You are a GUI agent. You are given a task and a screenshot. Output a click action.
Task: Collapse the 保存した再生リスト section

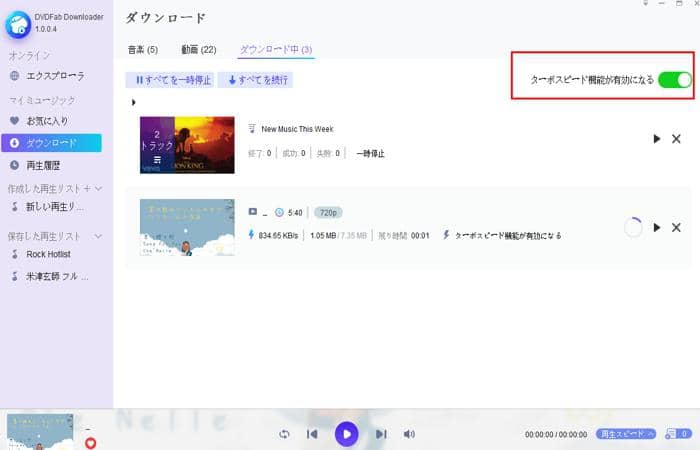click(x=98, y=236)
